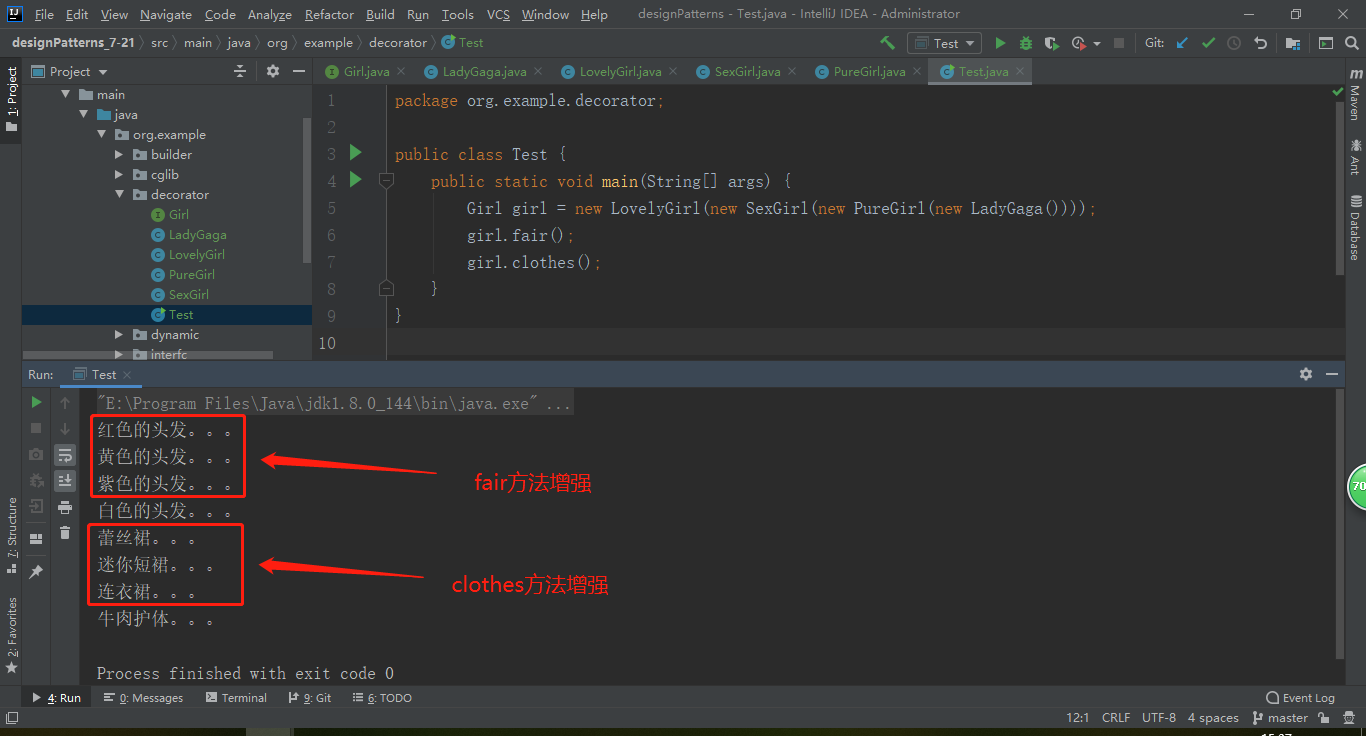
Task: Open Project Structure folder icon
Action: pyautogui.click(x=1293, y=43)
